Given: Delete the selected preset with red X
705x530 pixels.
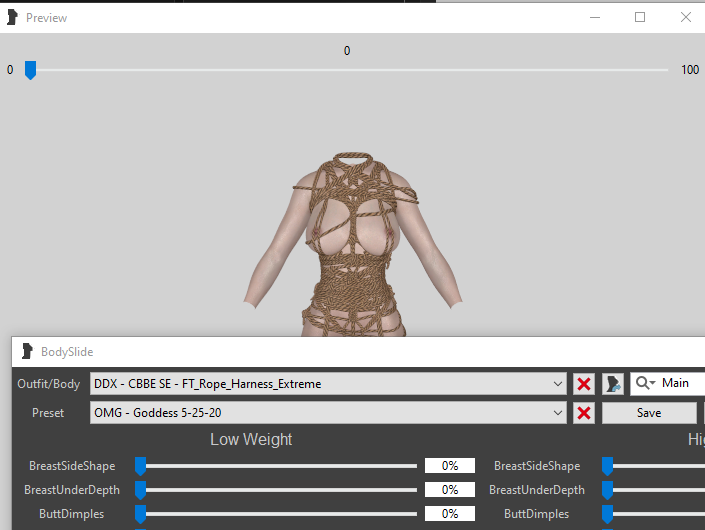Looking at the screenshot, I should point(584,413).
